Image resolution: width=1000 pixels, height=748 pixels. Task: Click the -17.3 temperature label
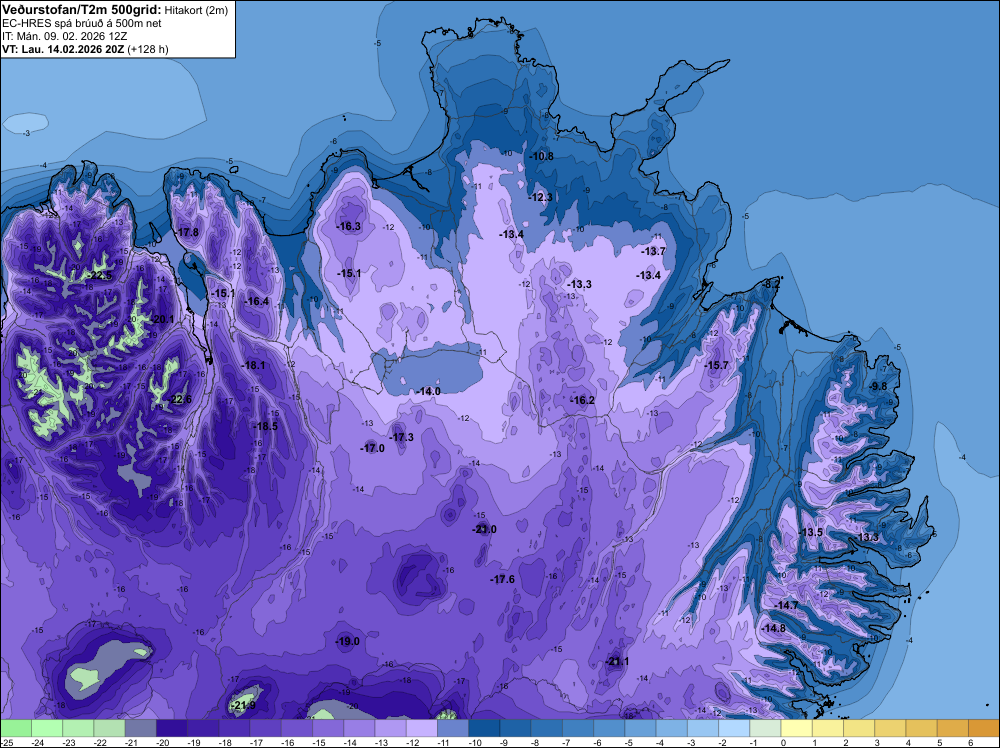click(x=402, y=437)
